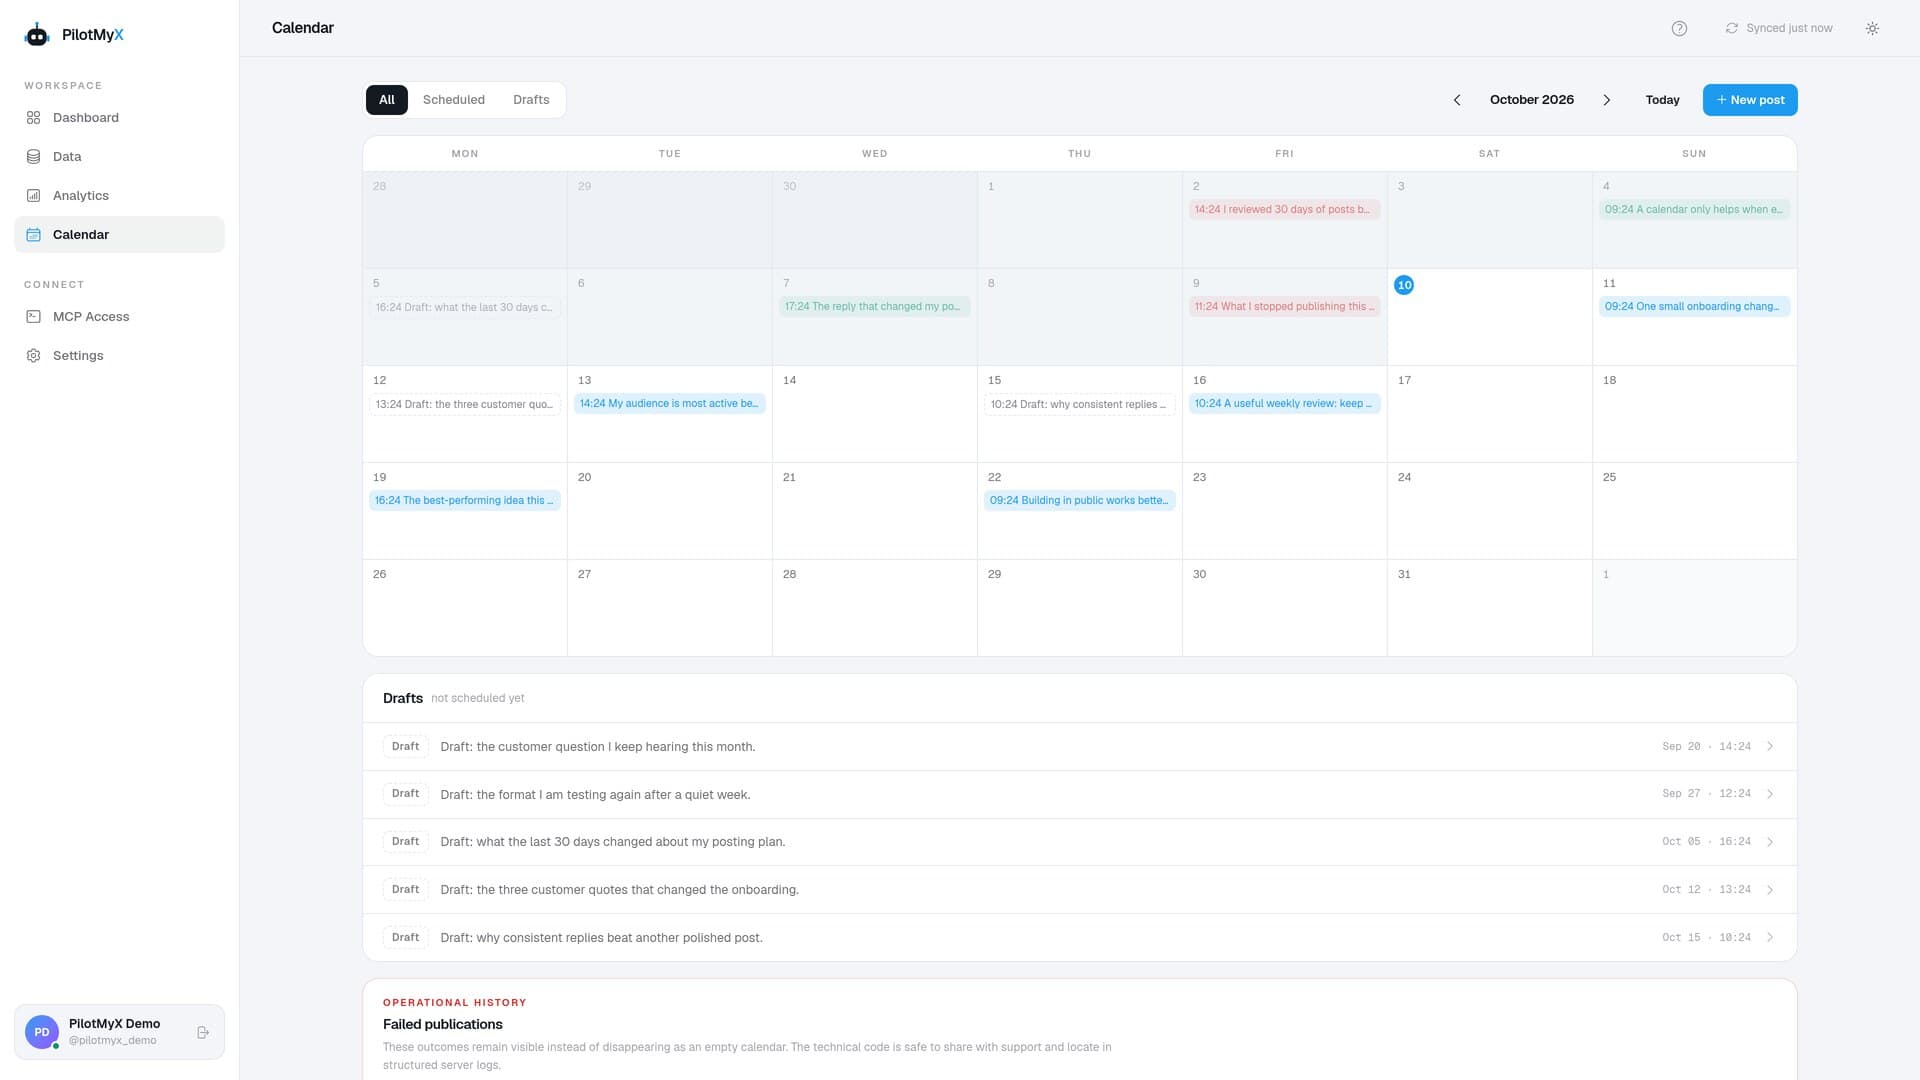Select October 28 day cell
1920x1080 pixels.
874,608
